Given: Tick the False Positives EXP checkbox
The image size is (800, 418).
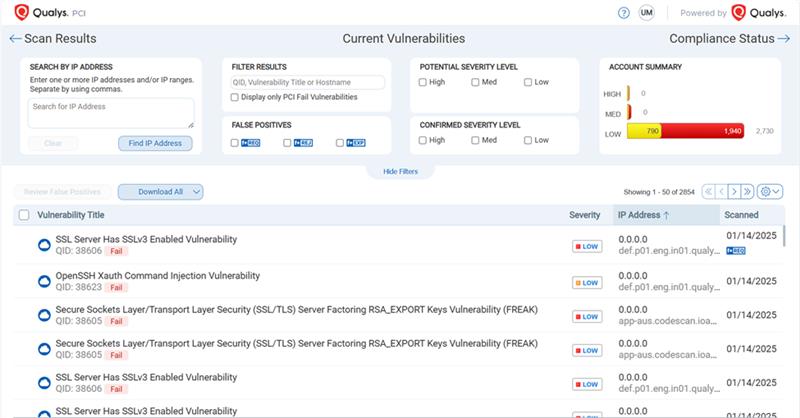Looking at the screenshot, I should [x=340, y=143].
